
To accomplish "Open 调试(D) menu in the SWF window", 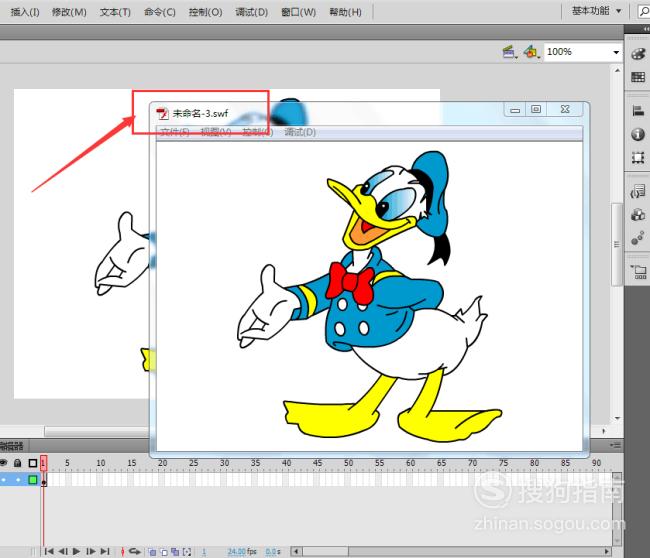I will [x=300, y=132].
